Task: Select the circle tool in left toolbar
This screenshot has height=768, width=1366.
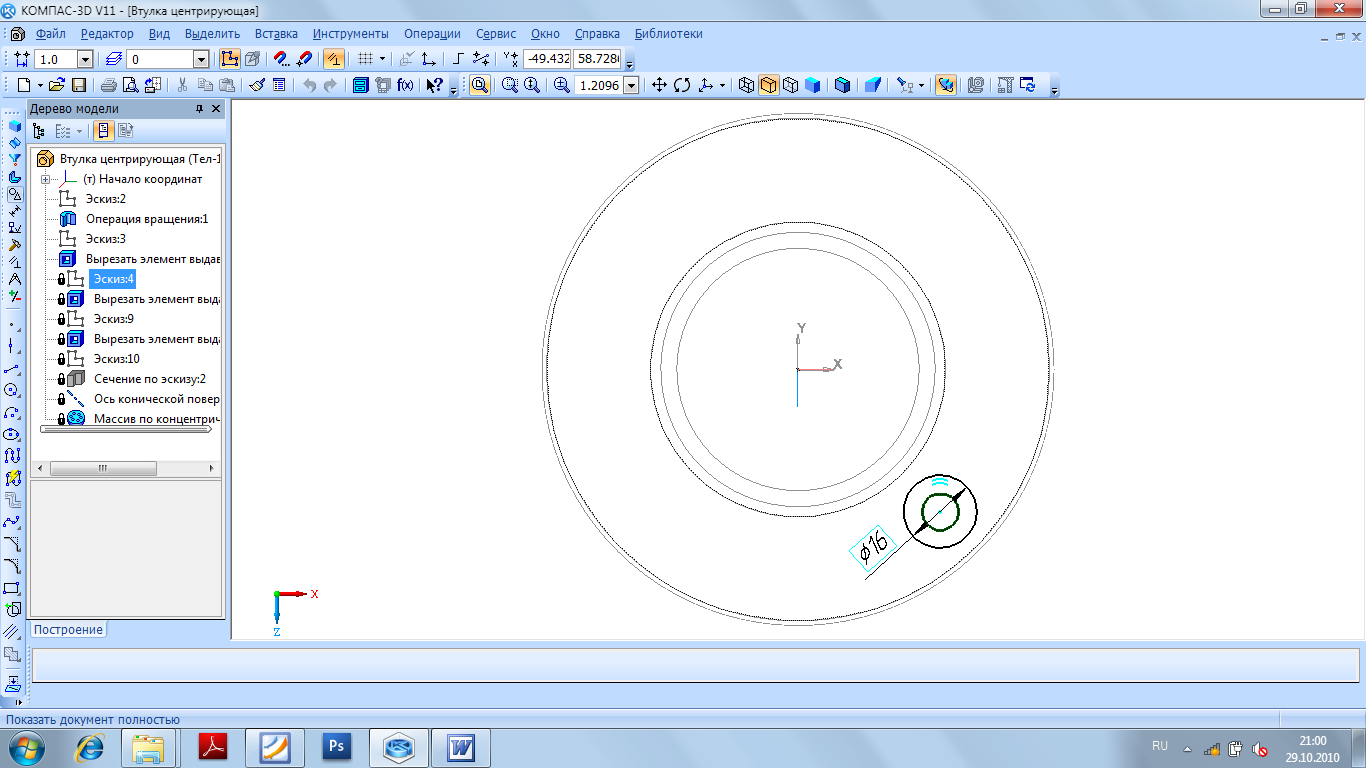Action: click(12, 390)
